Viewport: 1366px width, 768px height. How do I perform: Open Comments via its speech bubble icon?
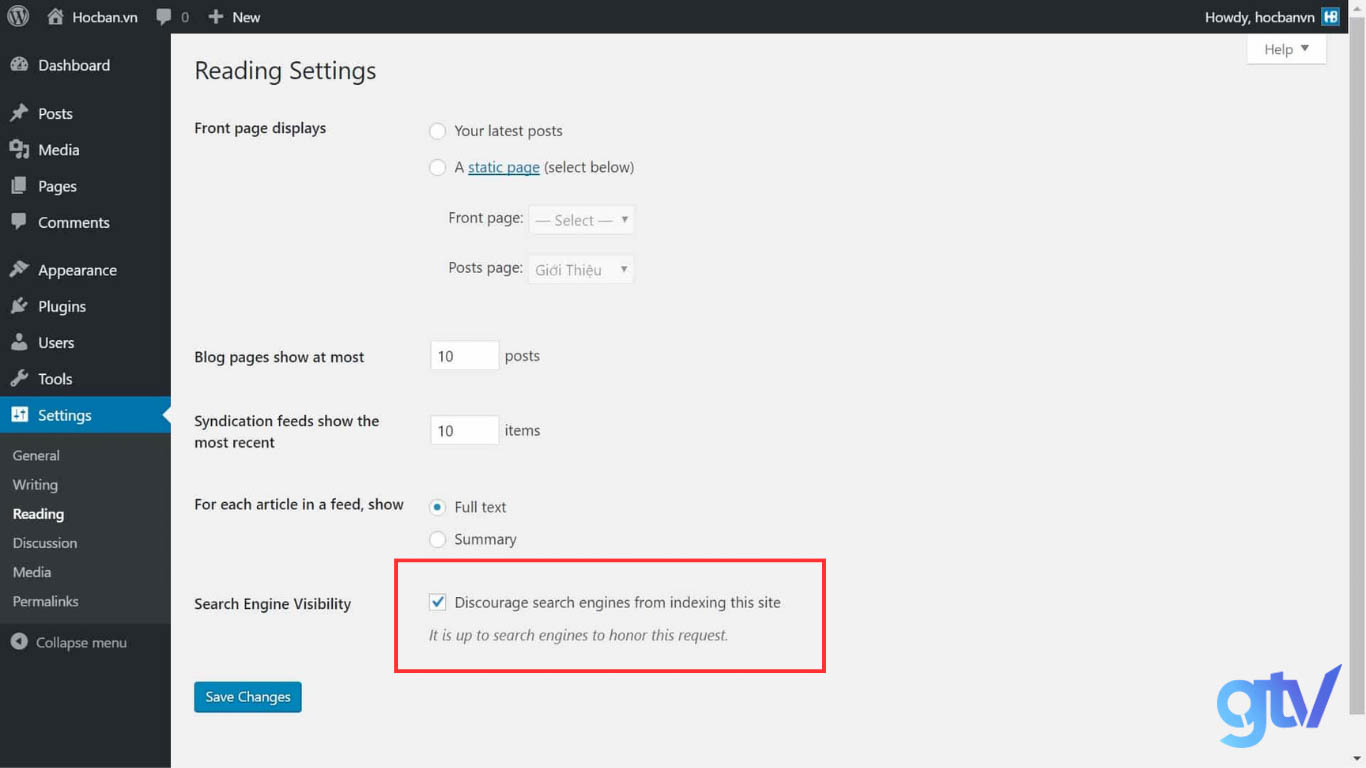[x=18, y=222]
